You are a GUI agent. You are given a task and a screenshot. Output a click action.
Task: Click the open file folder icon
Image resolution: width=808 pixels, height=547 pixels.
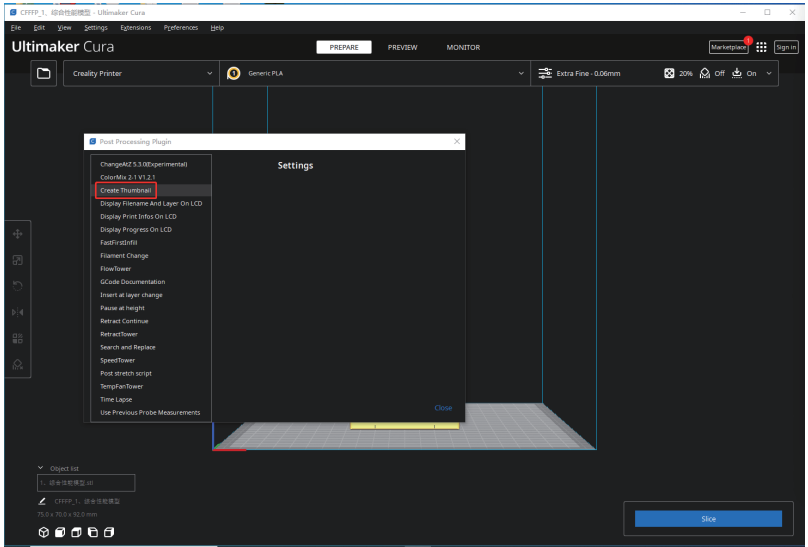click(44, 73)
